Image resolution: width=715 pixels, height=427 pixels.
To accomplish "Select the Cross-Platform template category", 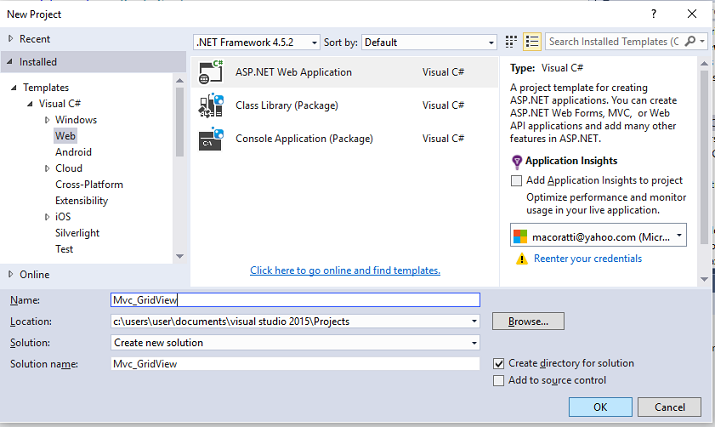I will coord(89,184).
